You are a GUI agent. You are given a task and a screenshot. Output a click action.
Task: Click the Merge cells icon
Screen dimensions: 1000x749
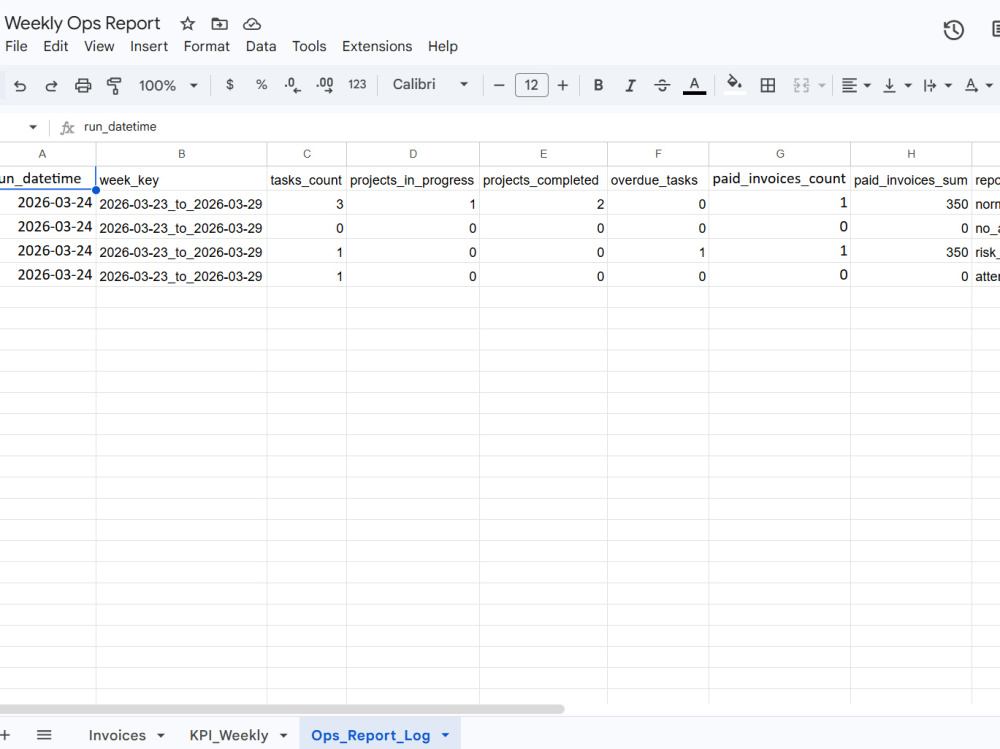tap(801, 85)
